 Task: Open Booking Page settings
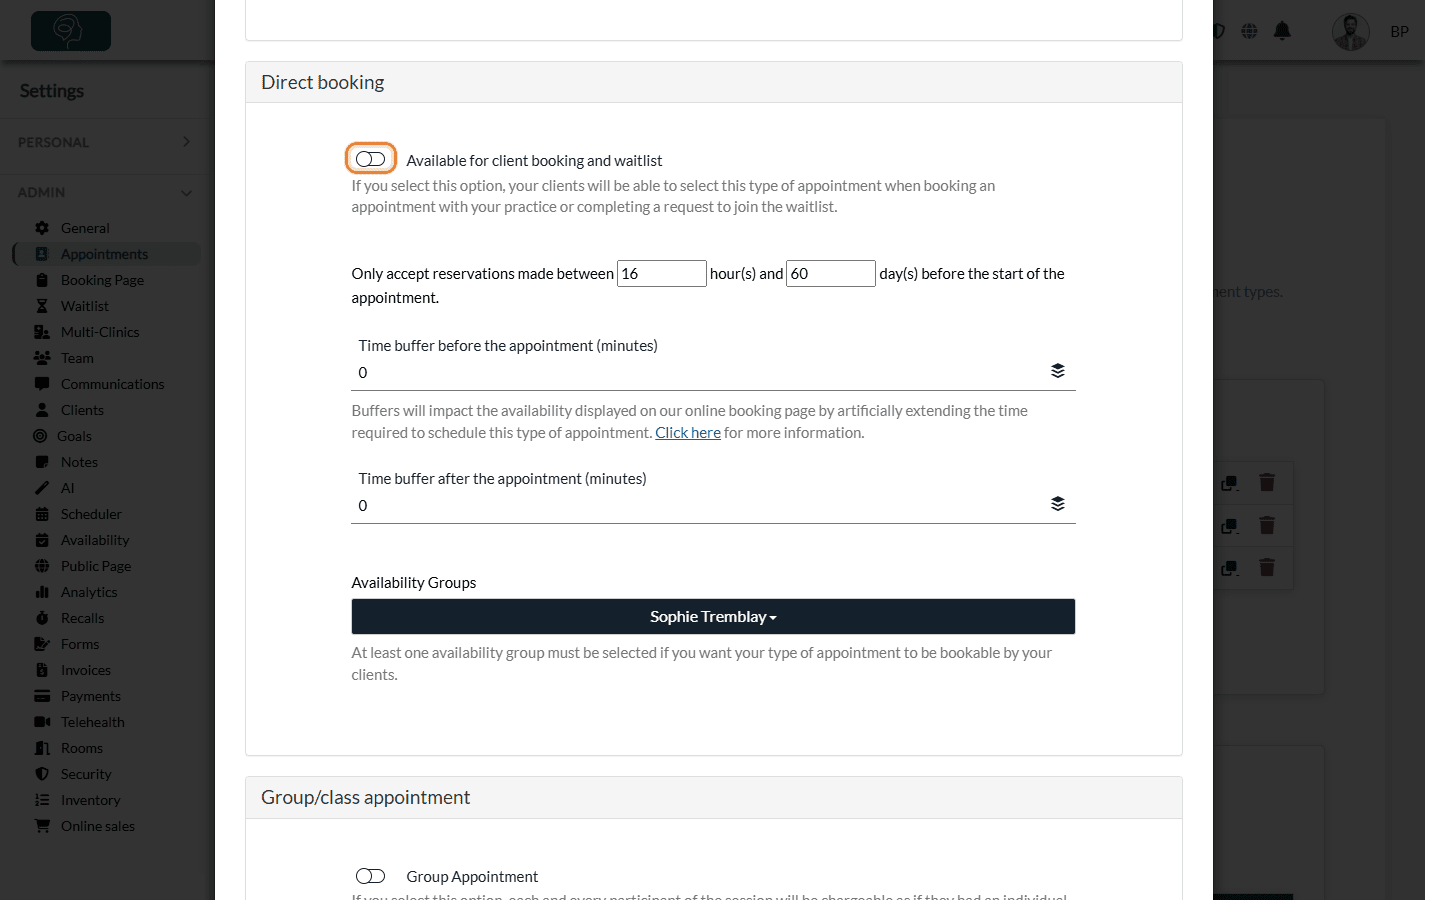pyautogui.click(x=102, y=280)
